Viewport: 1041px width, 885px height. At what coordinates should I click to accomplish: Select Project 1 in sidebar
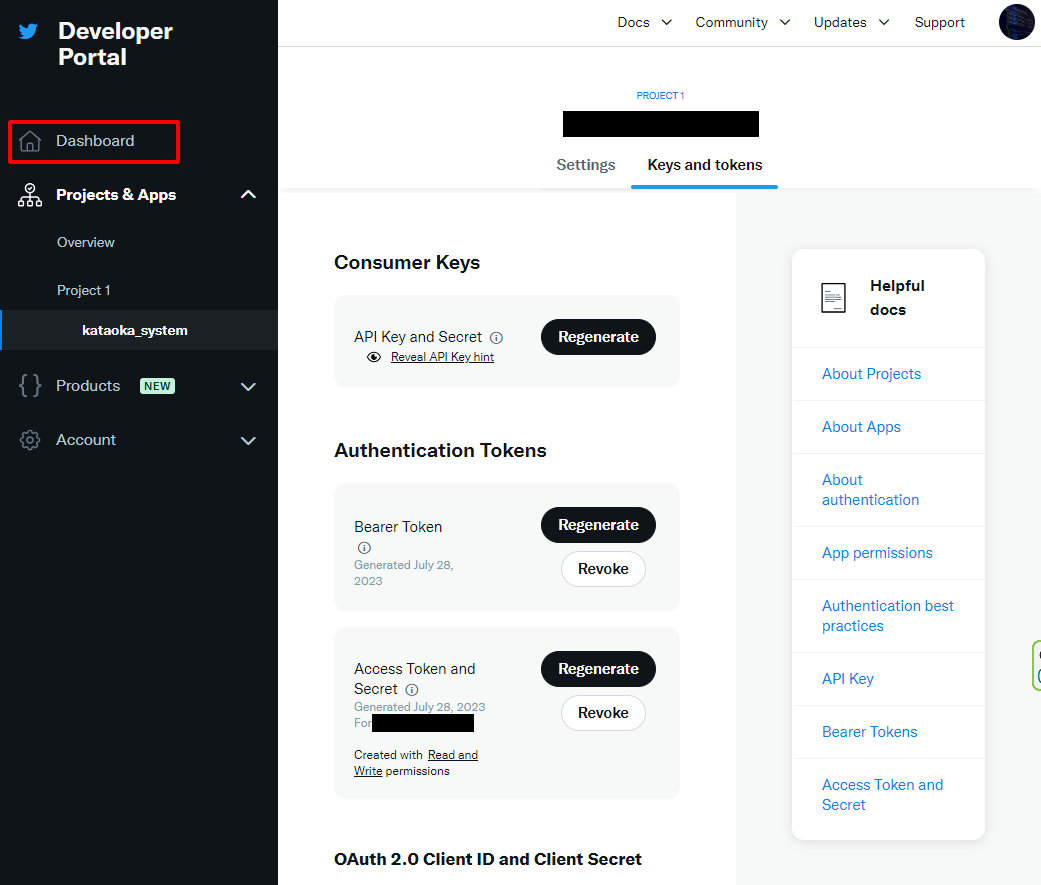click(84, 290)
